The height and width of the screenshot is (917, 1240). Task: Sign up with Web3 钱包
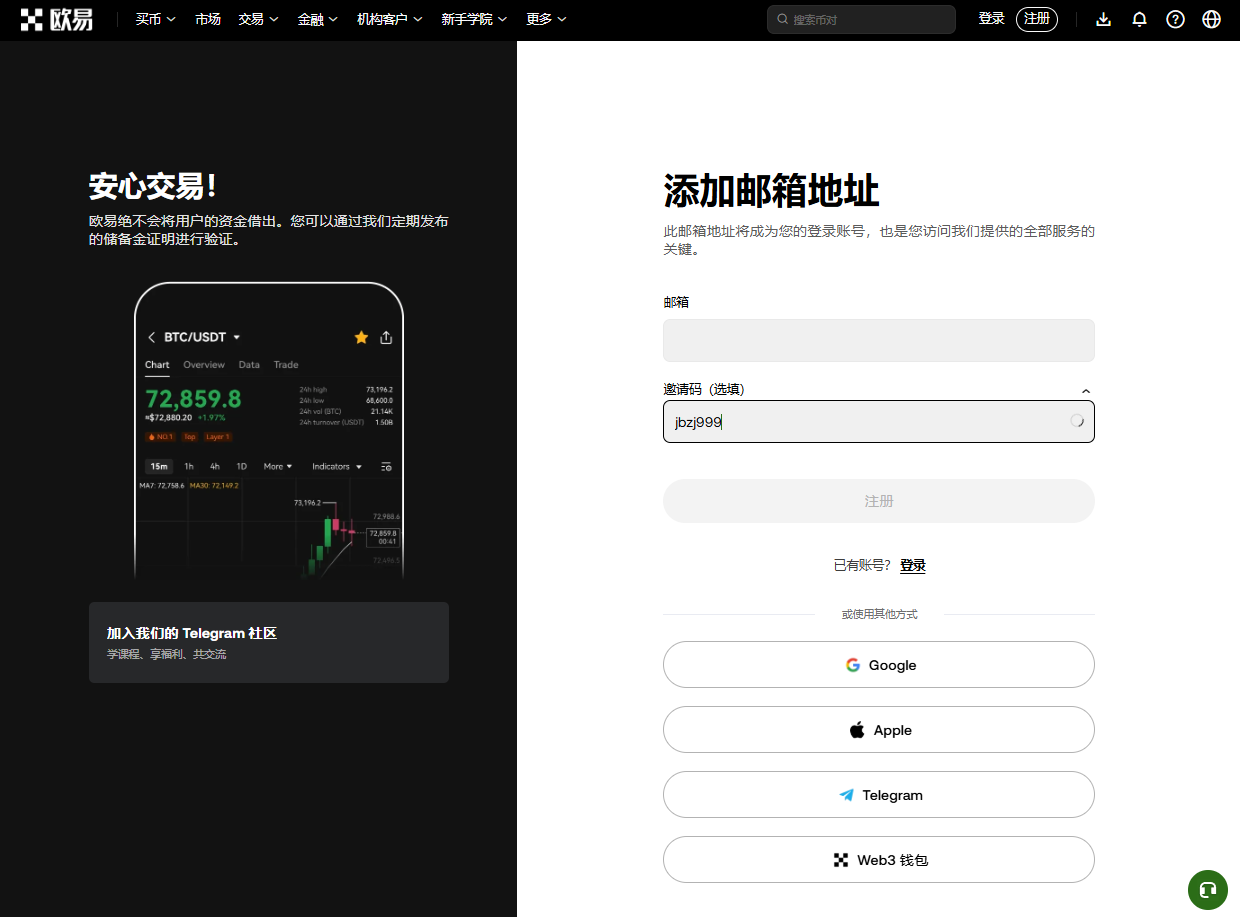point(879,860)
